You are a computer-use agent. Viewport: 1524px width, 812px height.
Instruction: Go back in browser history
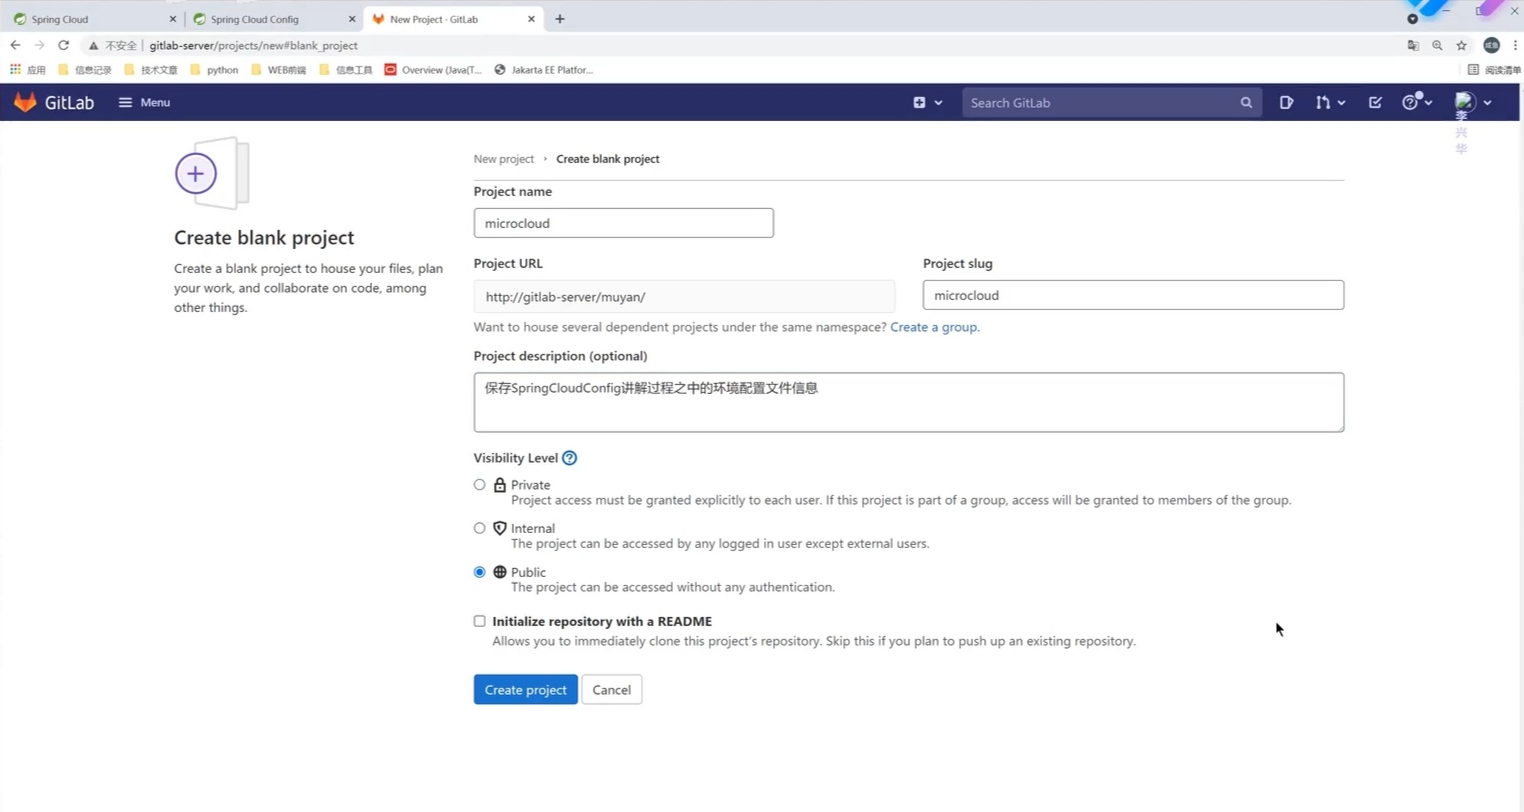(x=15, y=45)
